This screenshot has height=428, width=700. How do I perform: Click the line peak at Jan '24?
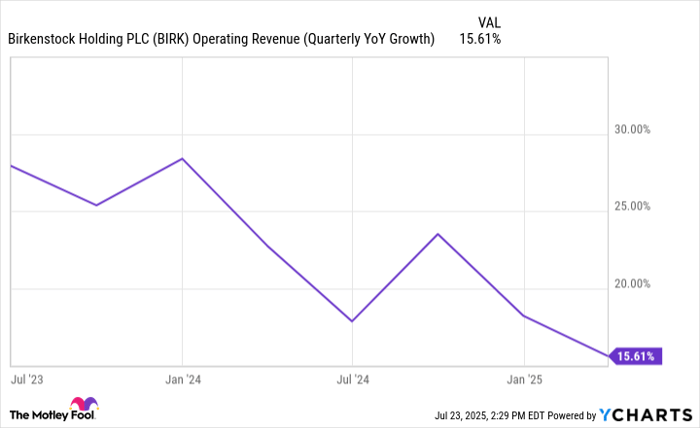[x=182, y=158]
